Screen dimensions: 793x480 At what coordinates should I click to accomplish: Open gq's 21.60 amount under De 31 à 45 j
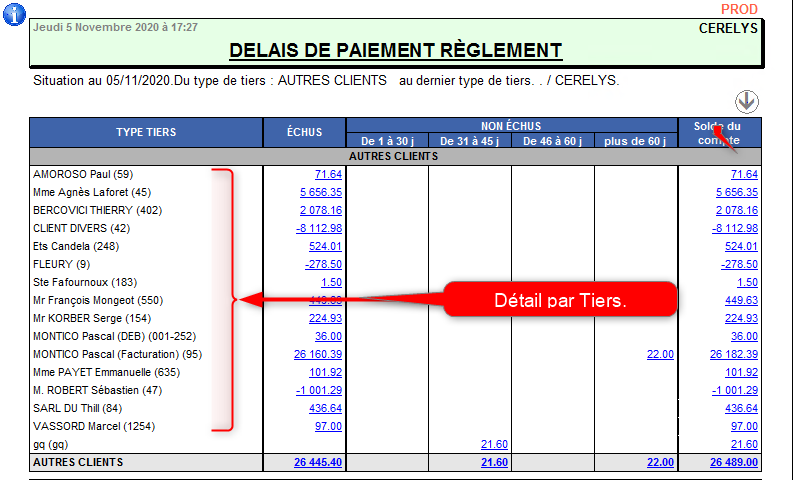(494, 444)
